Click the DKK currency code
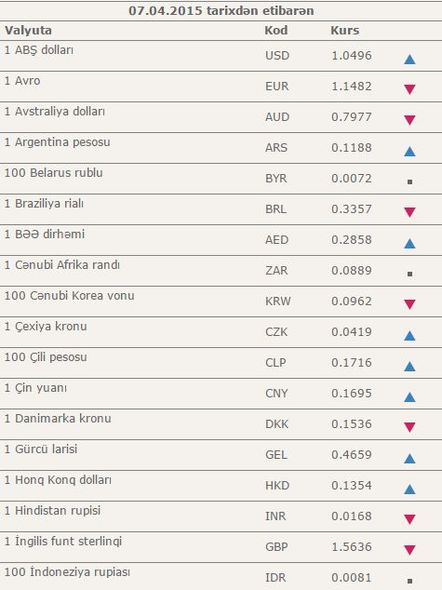Viewport: 442px width, 590px height. coord(277,424)
